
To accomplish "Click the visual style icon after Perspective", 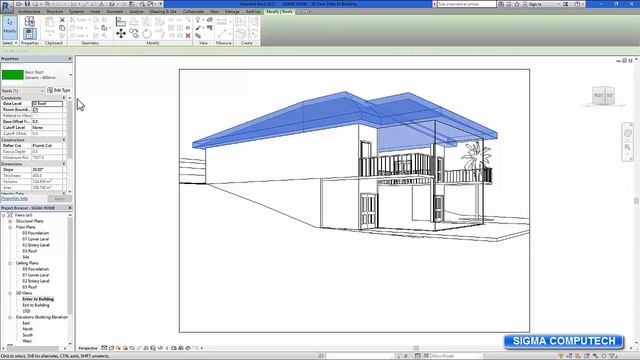I will point(111,348).
